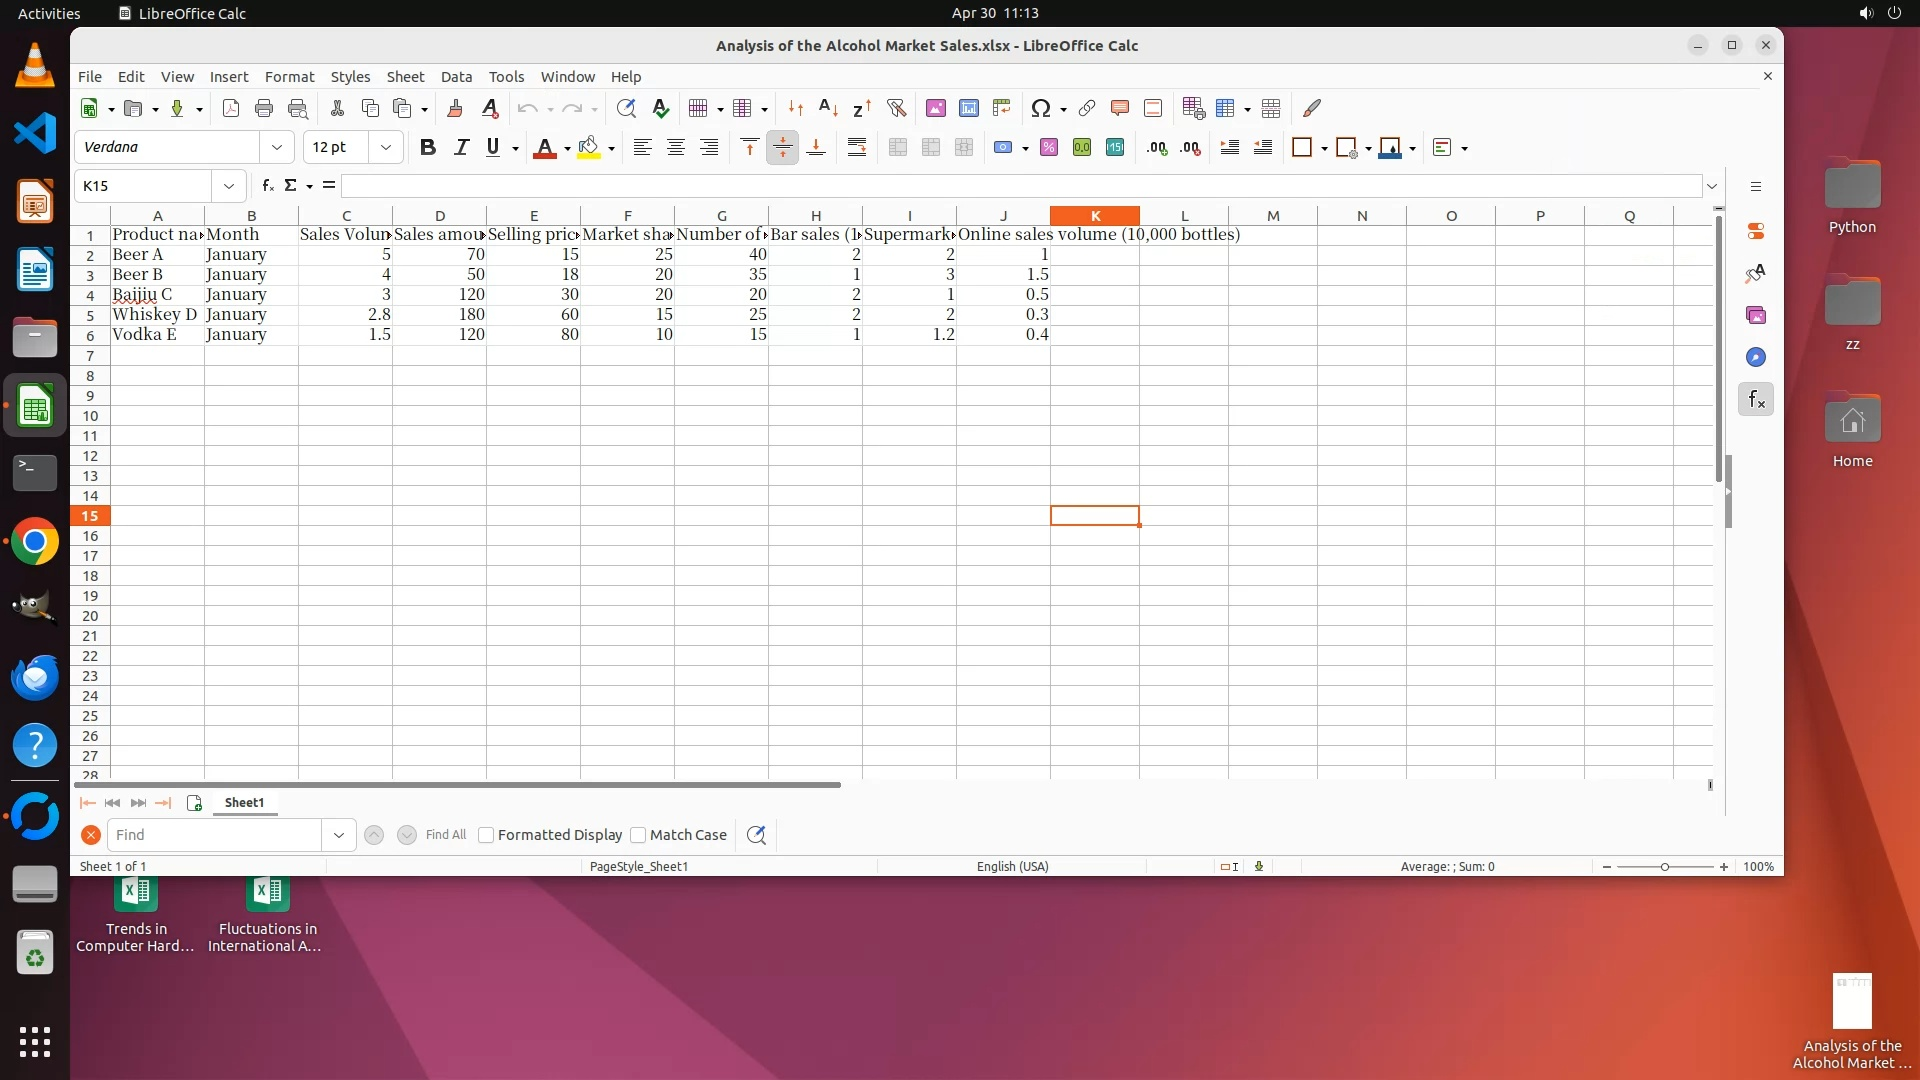
Task: Click the Sort Ascending toolbar icon
Action: (x=828, y=108)
